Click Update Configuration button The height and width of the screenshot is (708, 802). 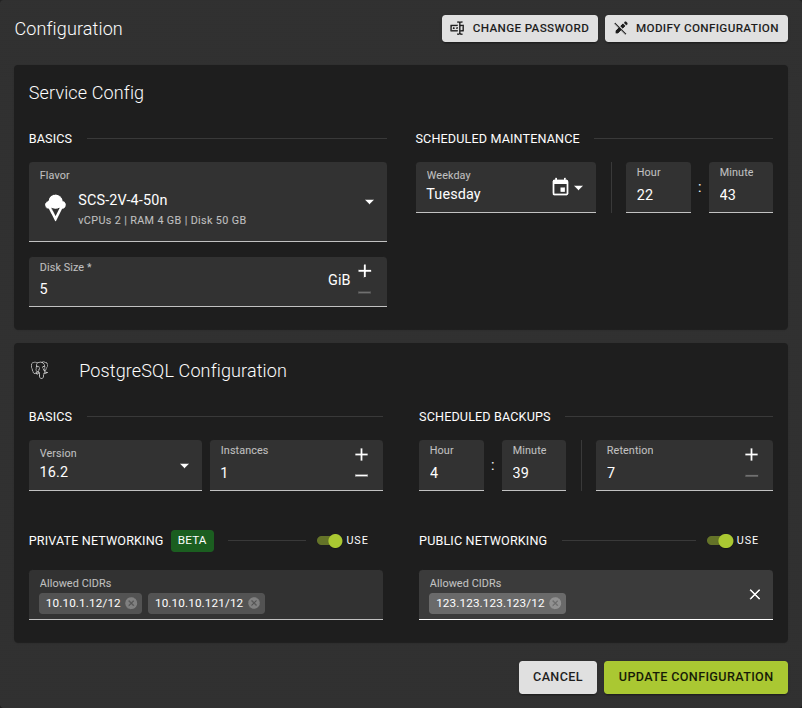[696, 677]
